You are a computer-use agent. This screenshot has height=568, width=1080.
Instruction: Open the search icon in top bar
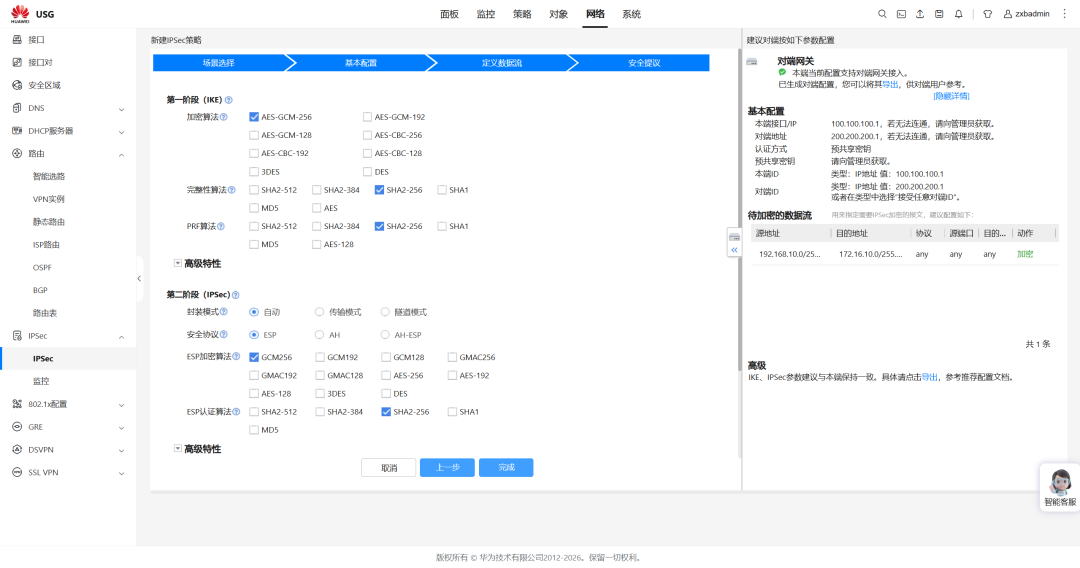(x=882, y=14)
